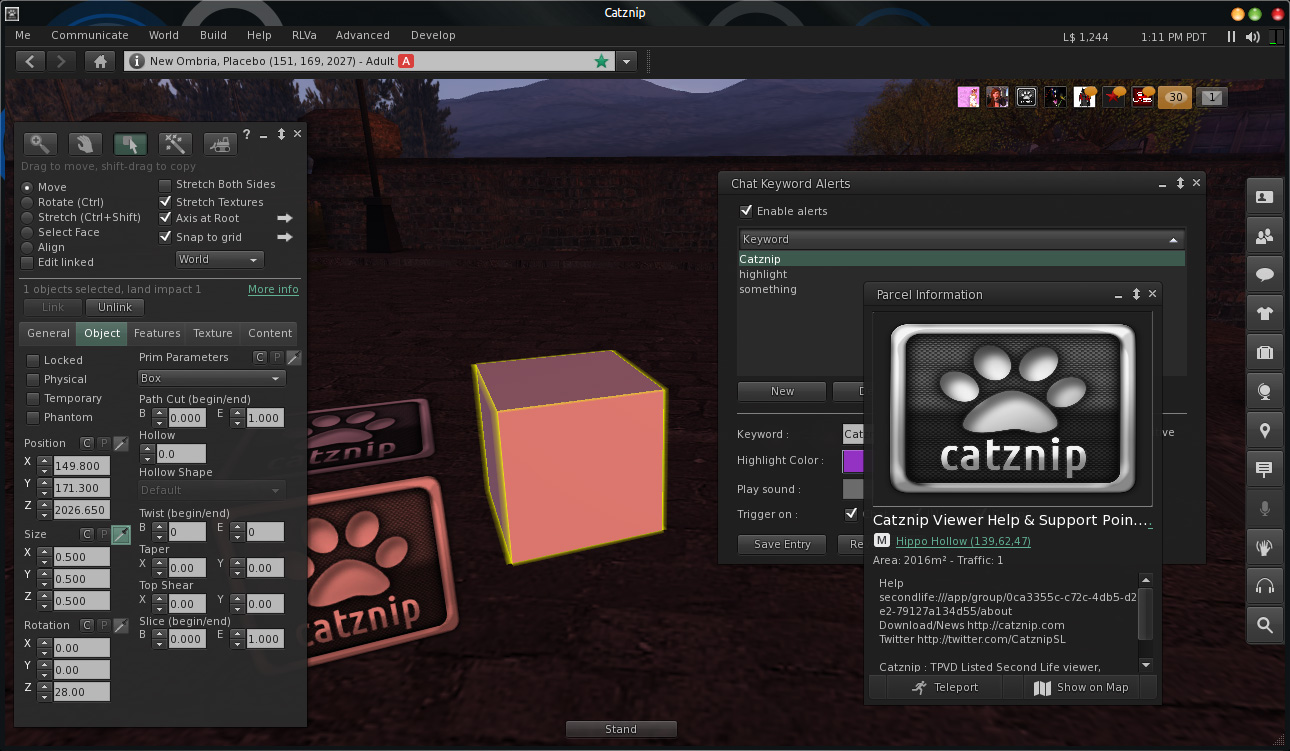Select the Focus (zoom) tool in build panel
The image size is (1290, 751).
click(x=40, y=144)
